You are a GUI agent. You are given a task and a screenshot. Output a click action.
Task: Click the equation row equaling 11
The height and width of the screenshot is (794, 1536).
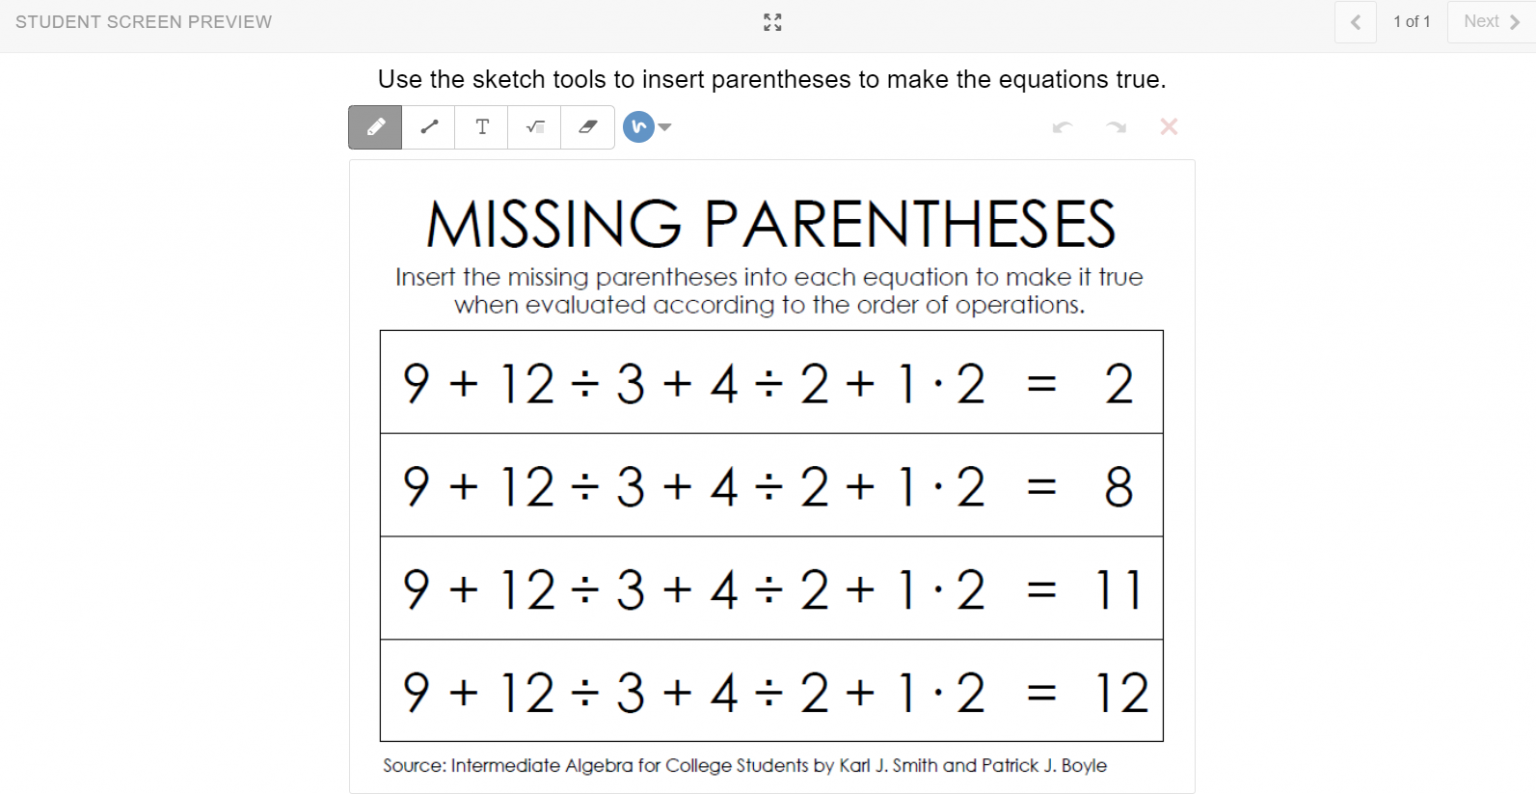coord(771,589)
